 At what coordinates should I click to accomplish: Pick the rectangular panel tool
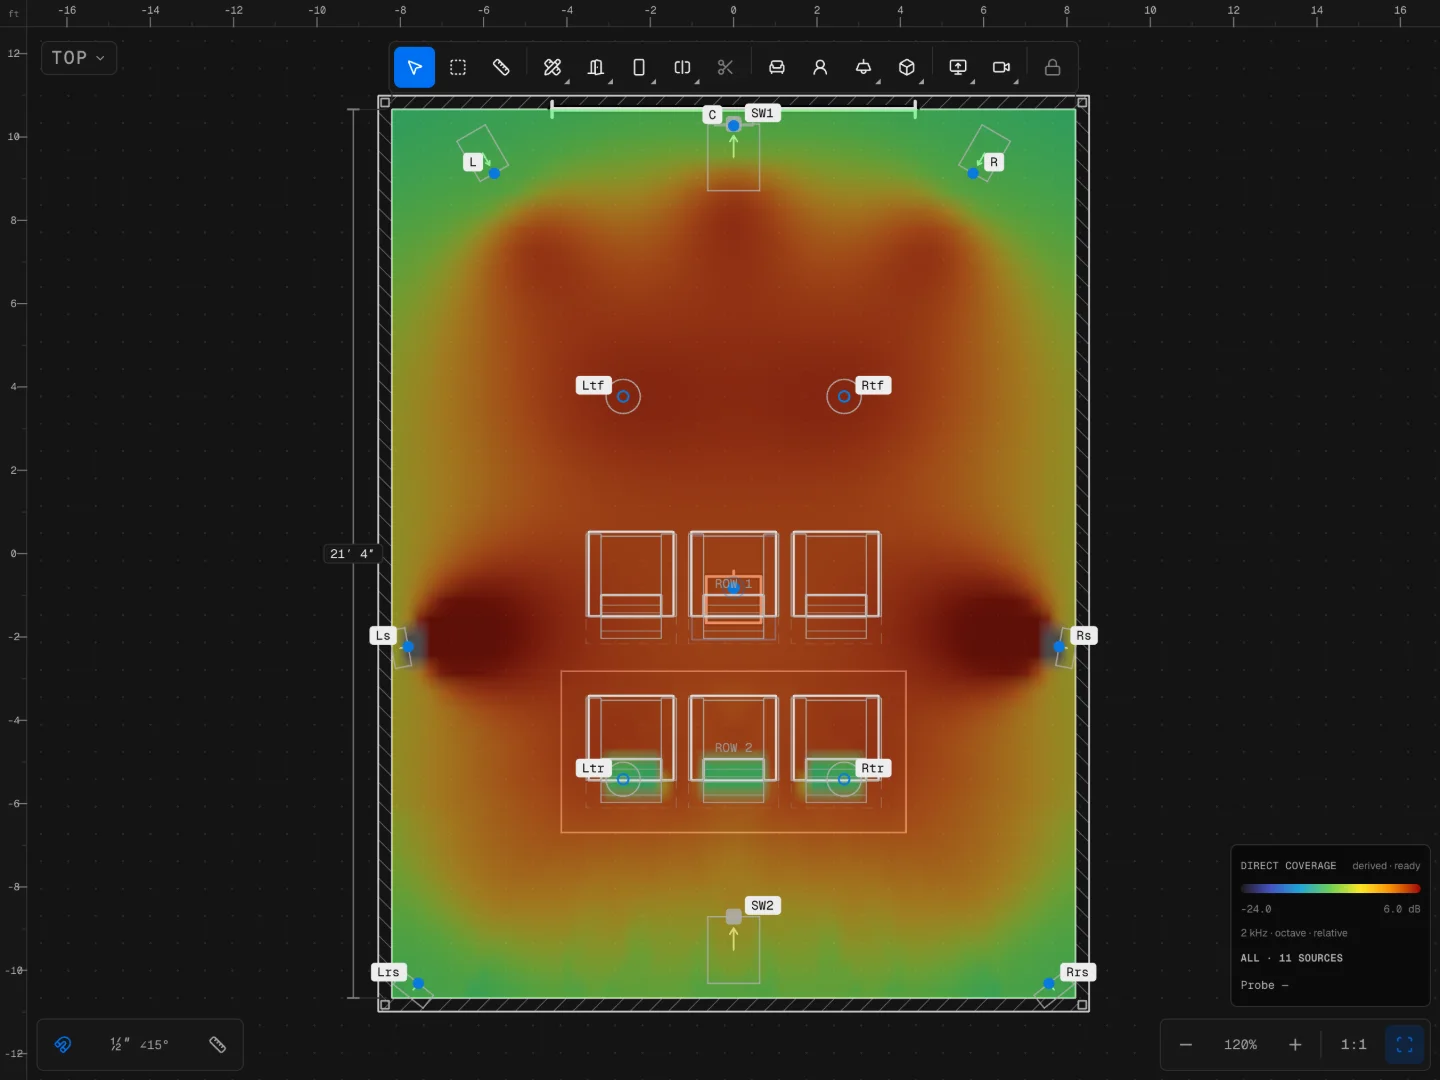(x=639, y=67)
